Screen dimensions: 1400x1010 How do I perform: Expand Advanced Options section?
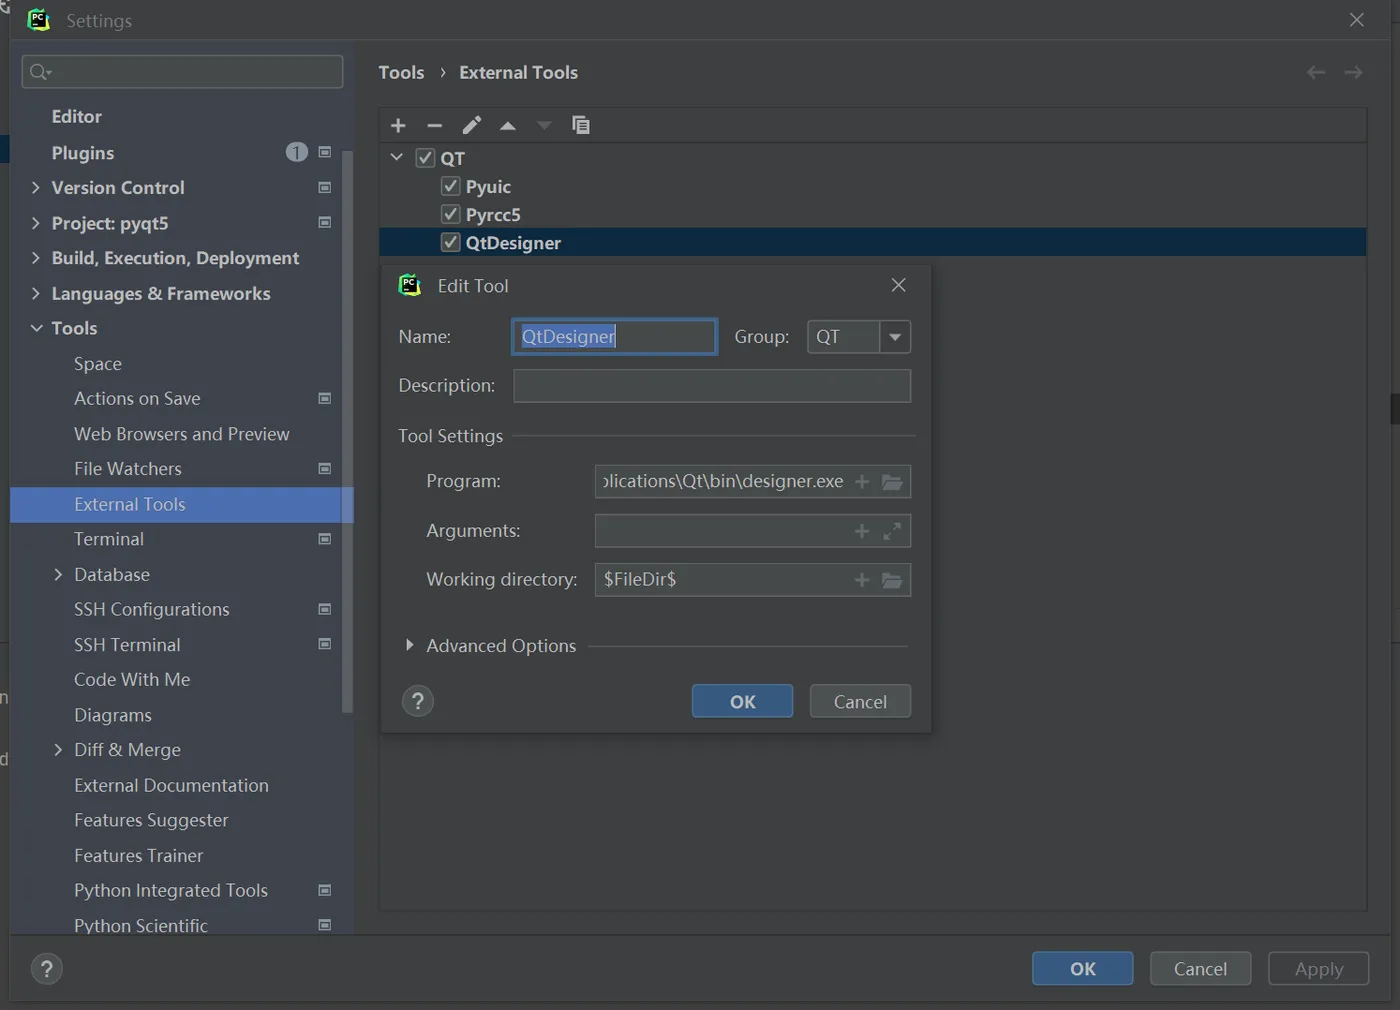click(409, 646)
